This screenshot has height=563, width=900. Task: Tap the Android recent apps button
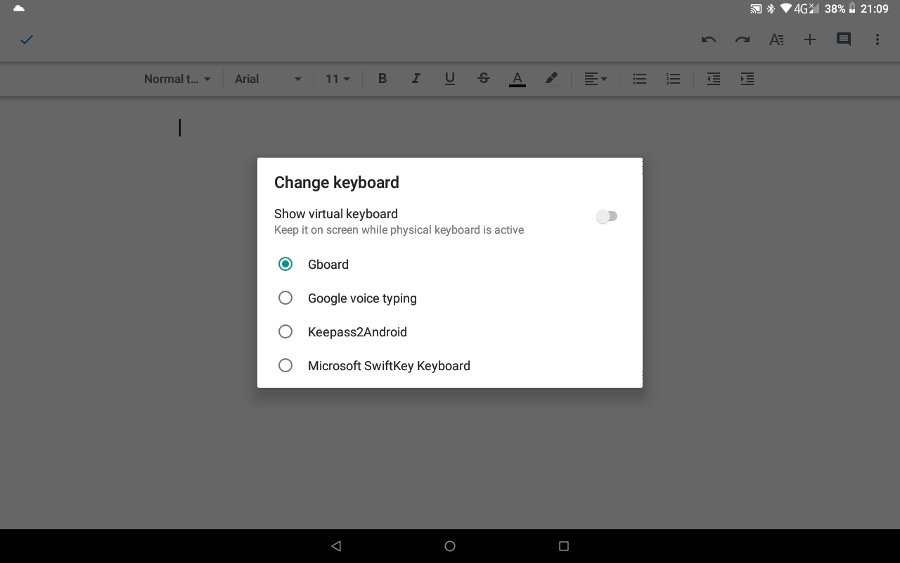pyautogui.click(x=564, y=546)
